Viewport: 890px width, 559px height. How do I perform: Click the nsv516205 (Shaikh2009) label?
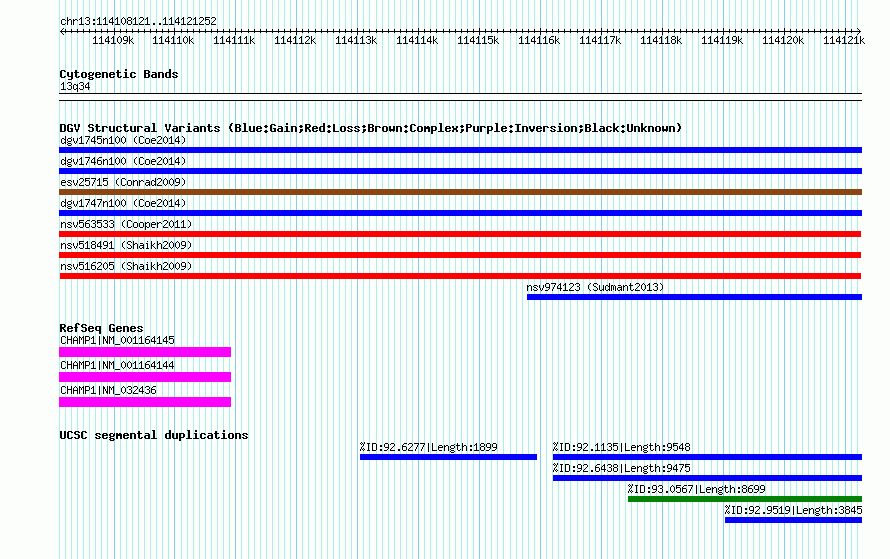tap(126, 266)
